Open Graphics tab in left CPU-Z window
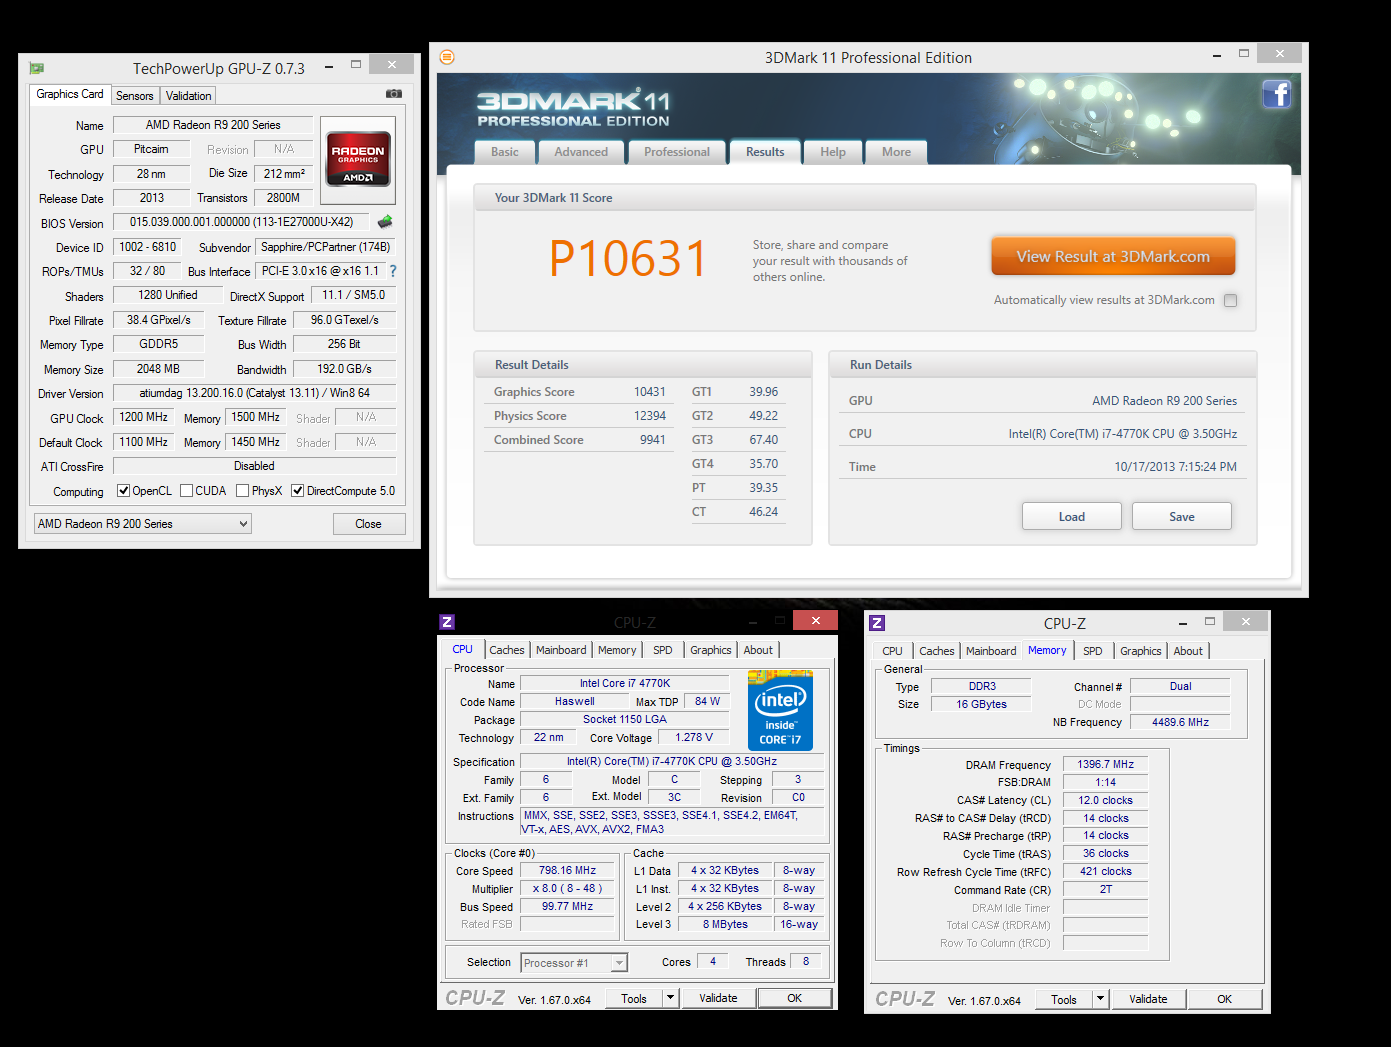 711,650
